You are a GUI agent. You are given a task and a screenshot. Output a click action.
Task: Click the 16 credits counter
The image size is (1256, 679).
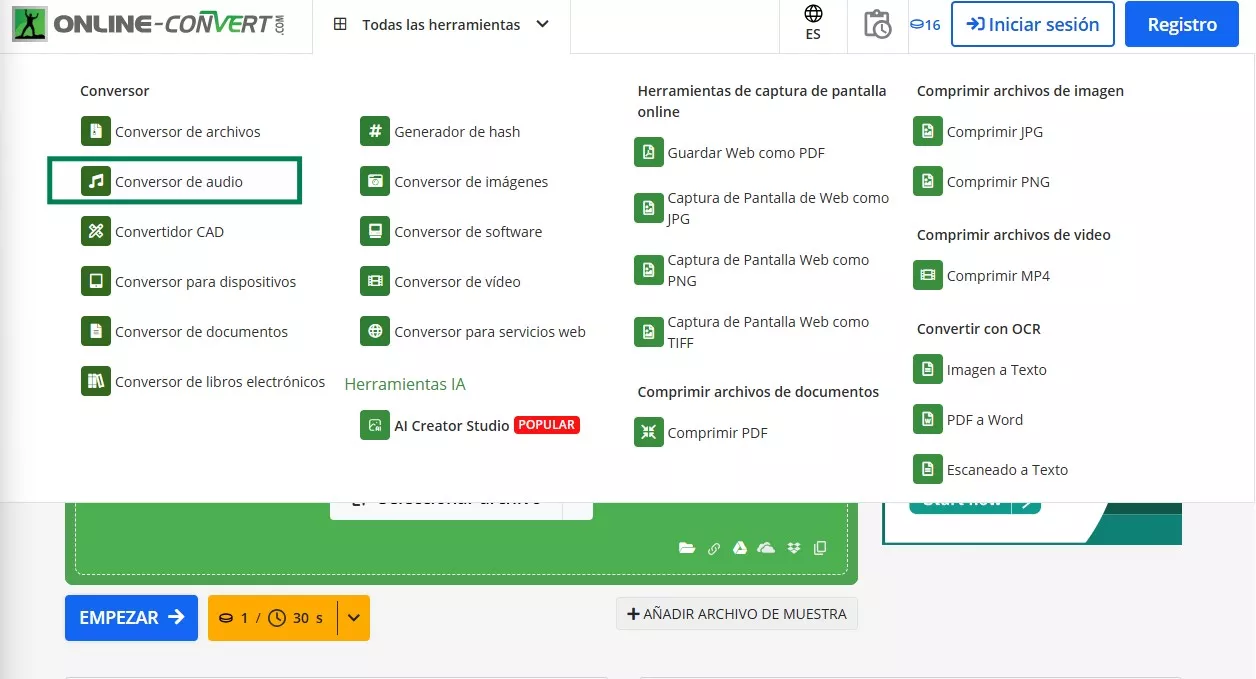(925, 25)
